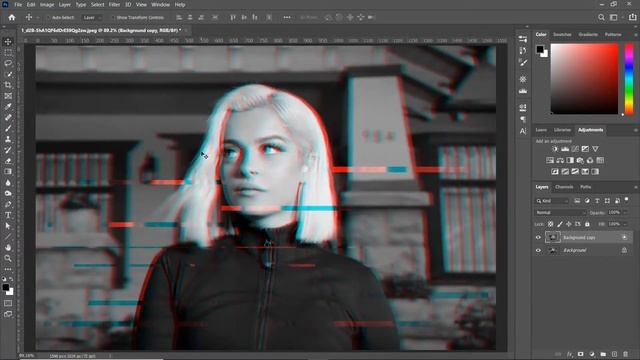Expand the Opacity slider arrow
640x360 pixels.
[x=626, y=213]
